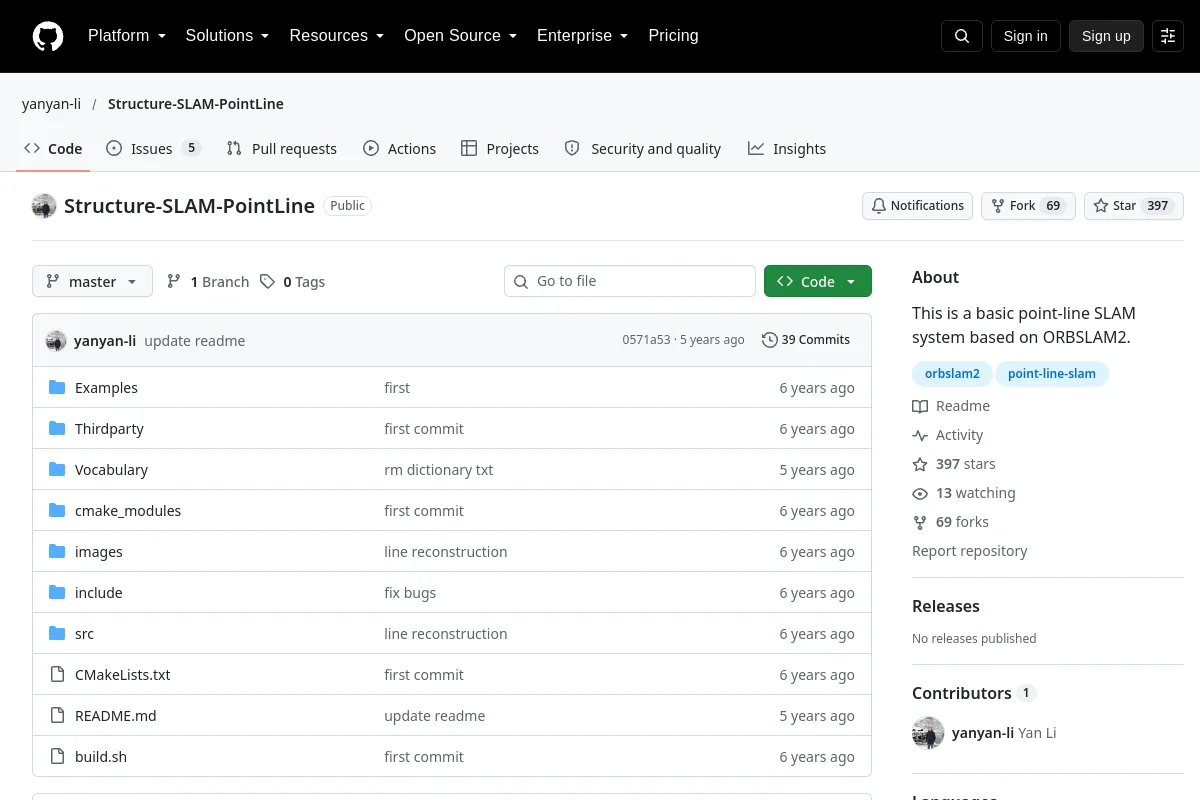Switch to Security and quality tab
This screenshot has width=1200, height=800.
pos(642,149)
